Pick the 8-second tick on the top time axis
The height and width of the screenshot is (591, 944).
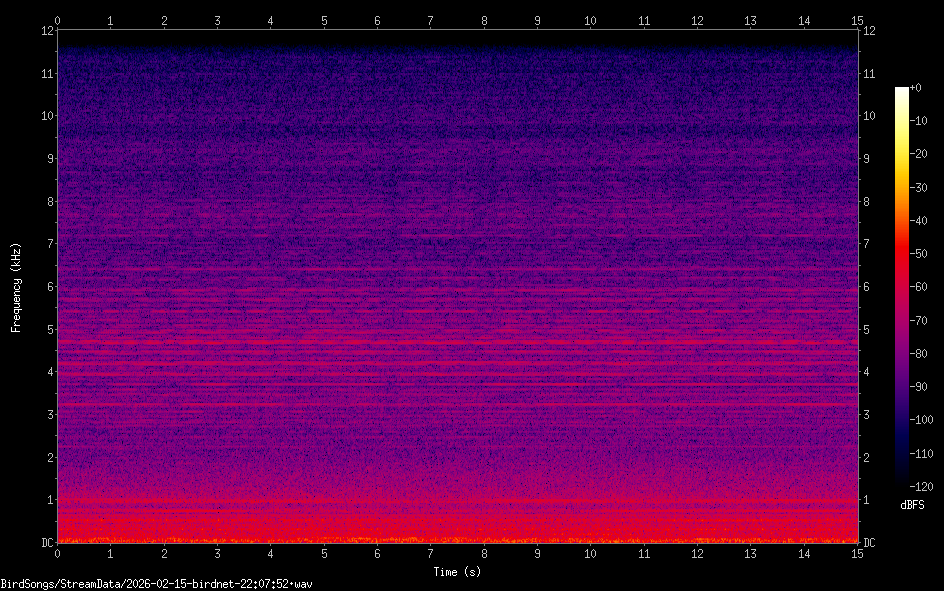point(484,19)
